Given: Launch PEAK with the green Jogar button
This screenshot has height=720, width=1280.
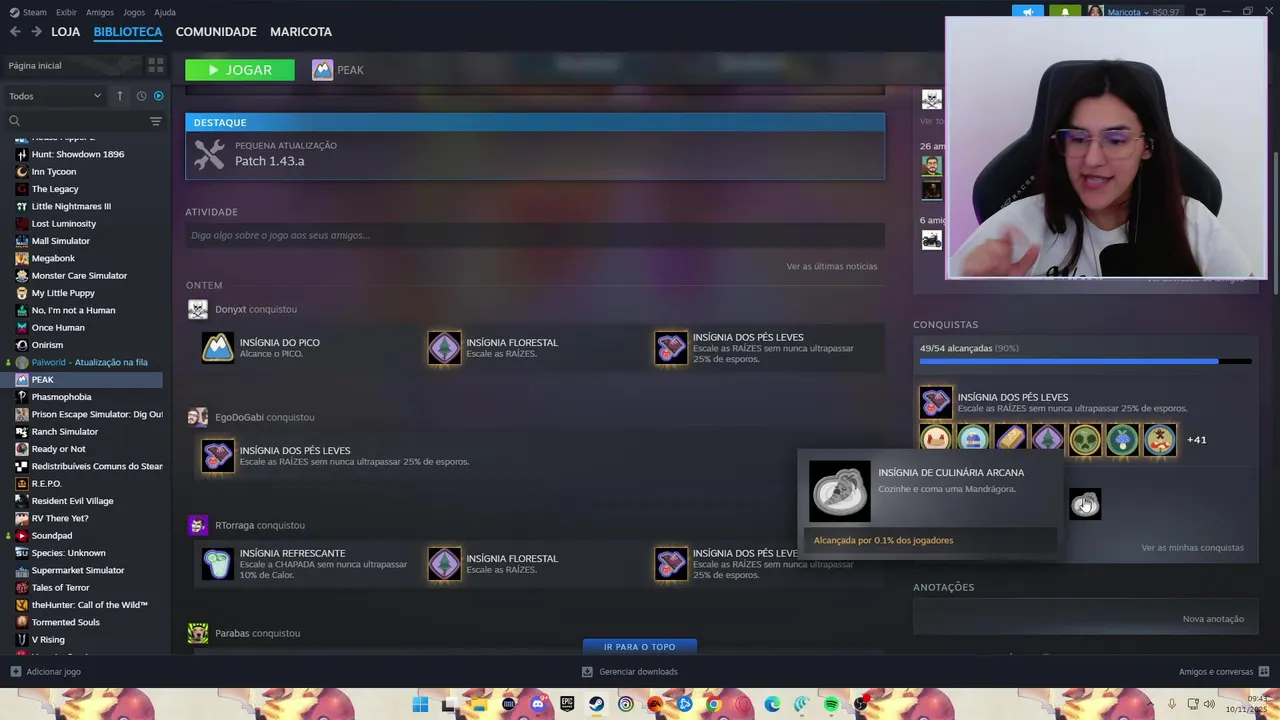Looking at the screenshot, I should [240, 70].
